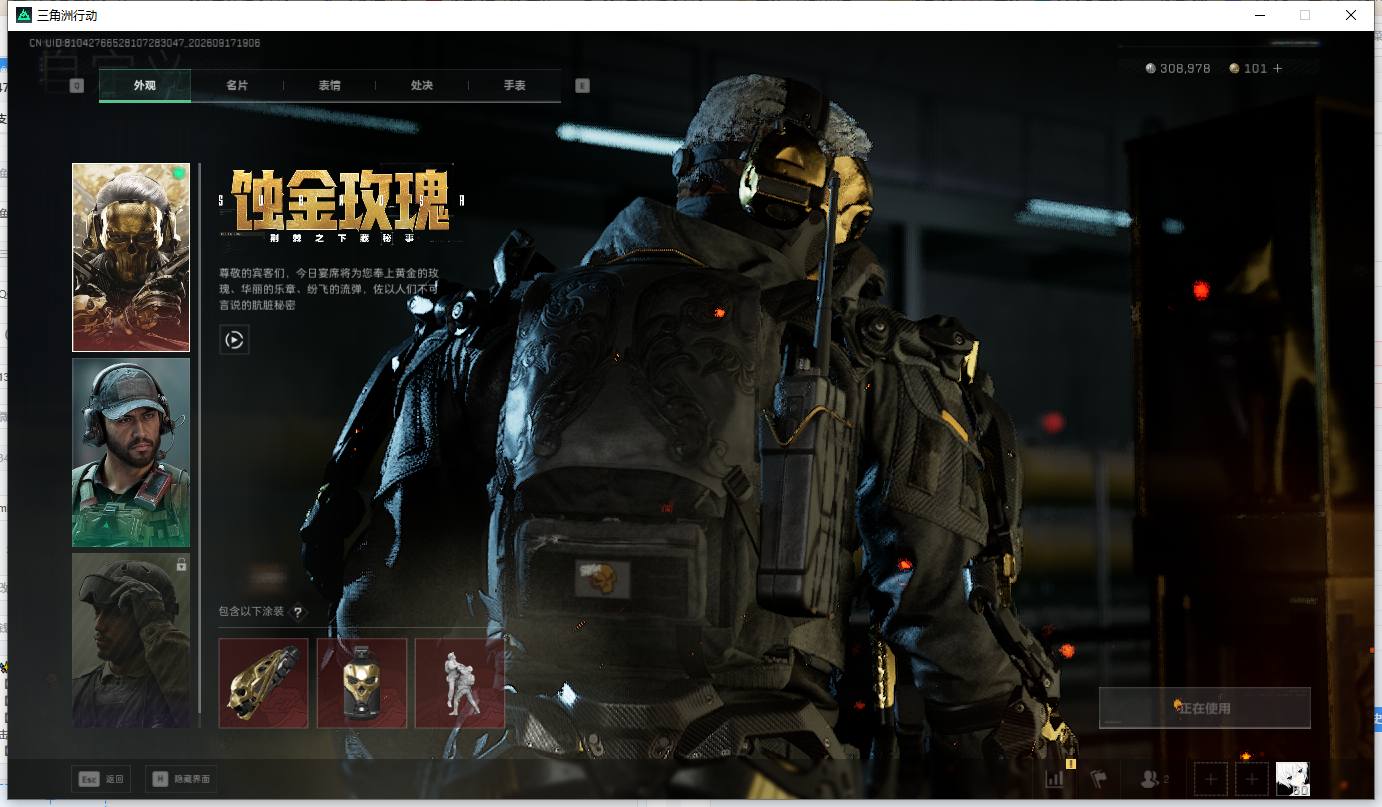Click the 正在使用 button
This screenshot has width=1382, height=807.
tap(1204, 708)
